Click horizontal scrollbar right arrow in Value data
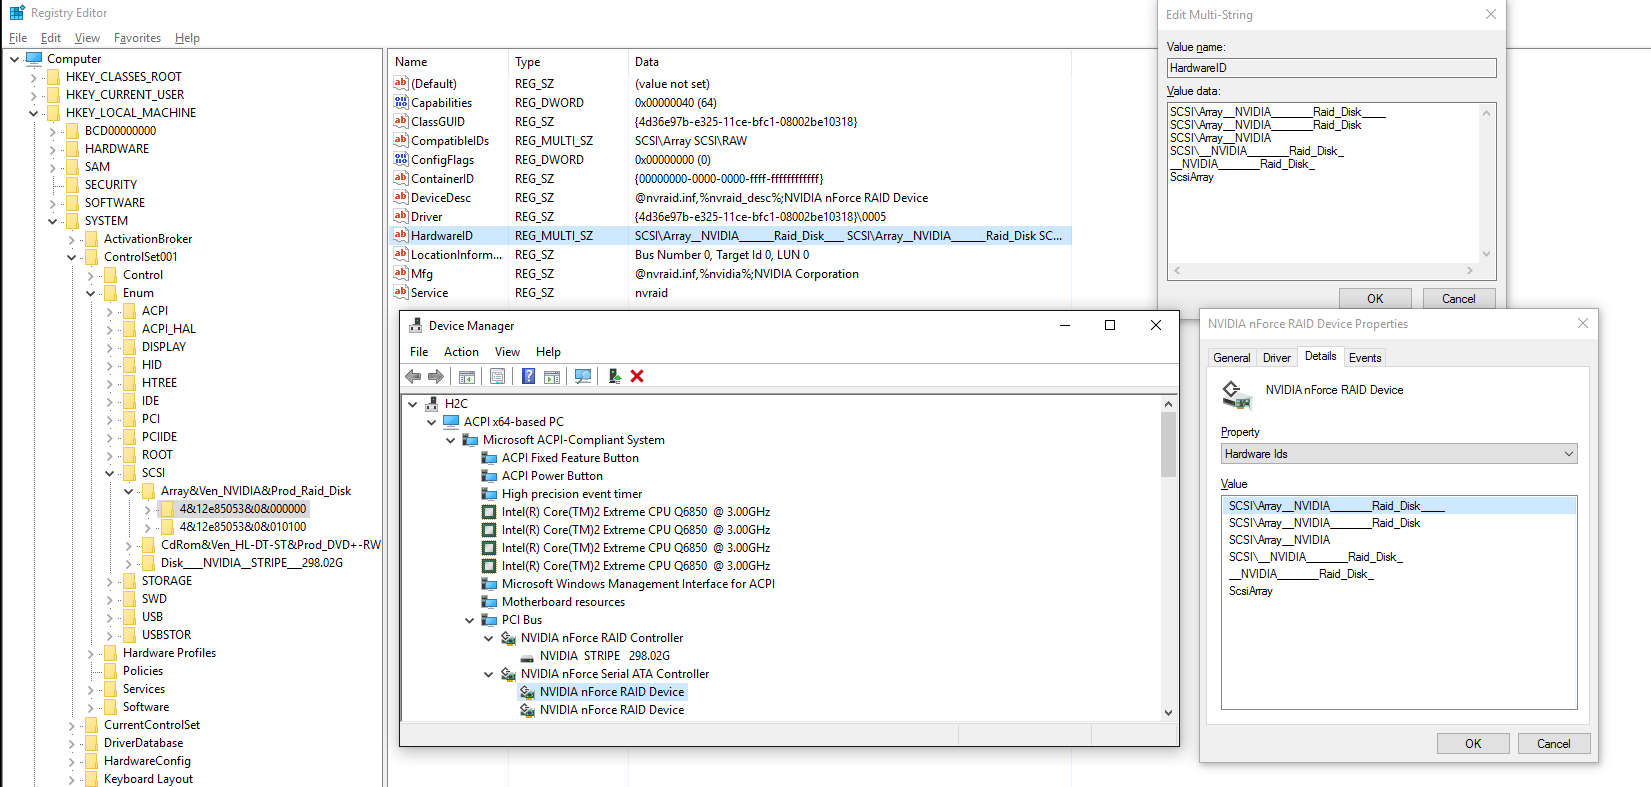The width and height of the screenshot is (1651, 787). tap(1469, 270)
